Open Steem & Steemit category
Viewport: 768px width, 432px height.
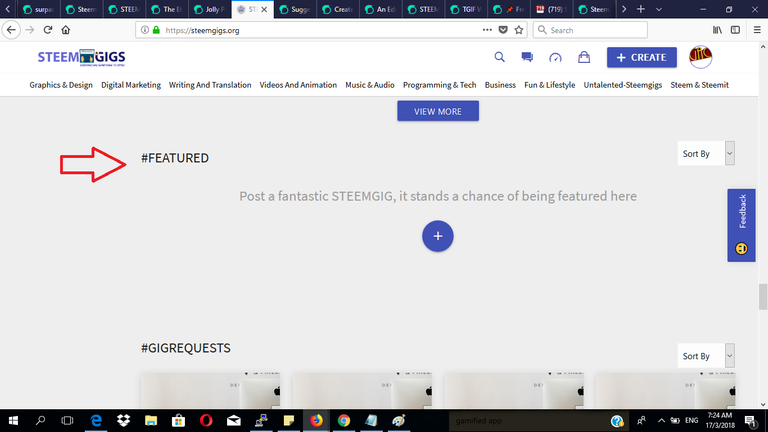(x=699, y=85)
